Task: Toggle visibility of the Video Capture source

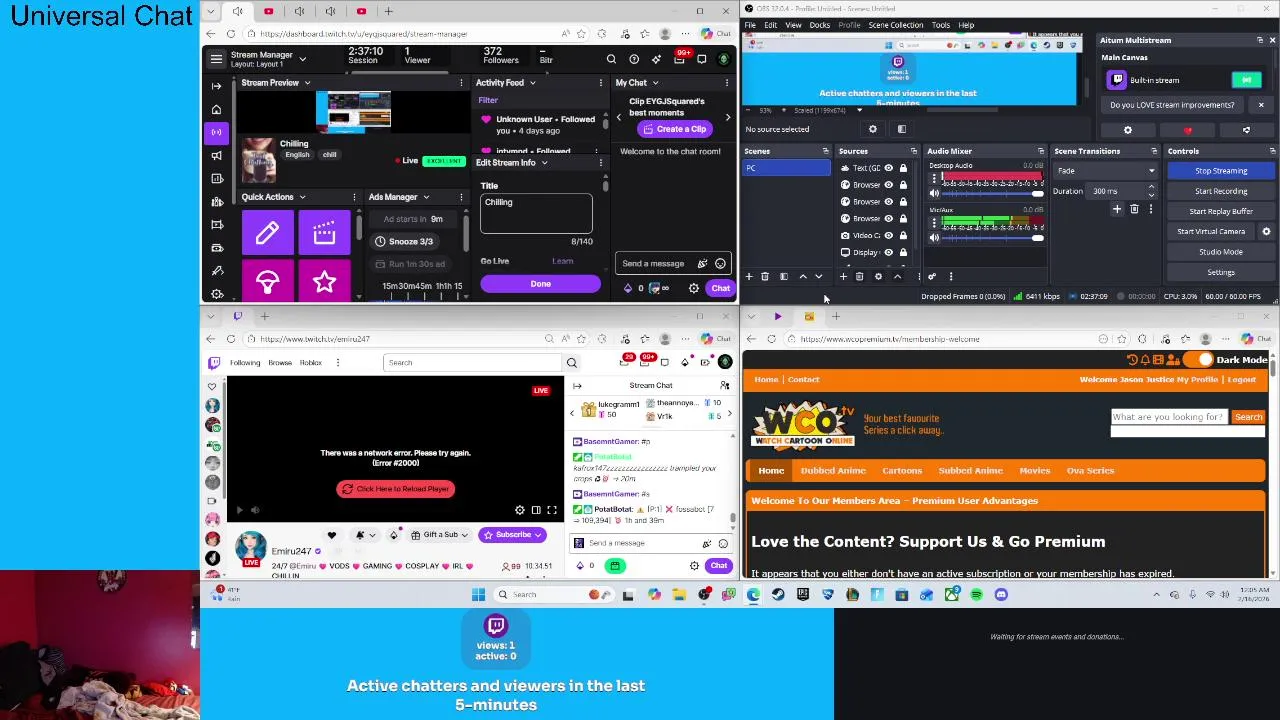Action: point(888,235)
